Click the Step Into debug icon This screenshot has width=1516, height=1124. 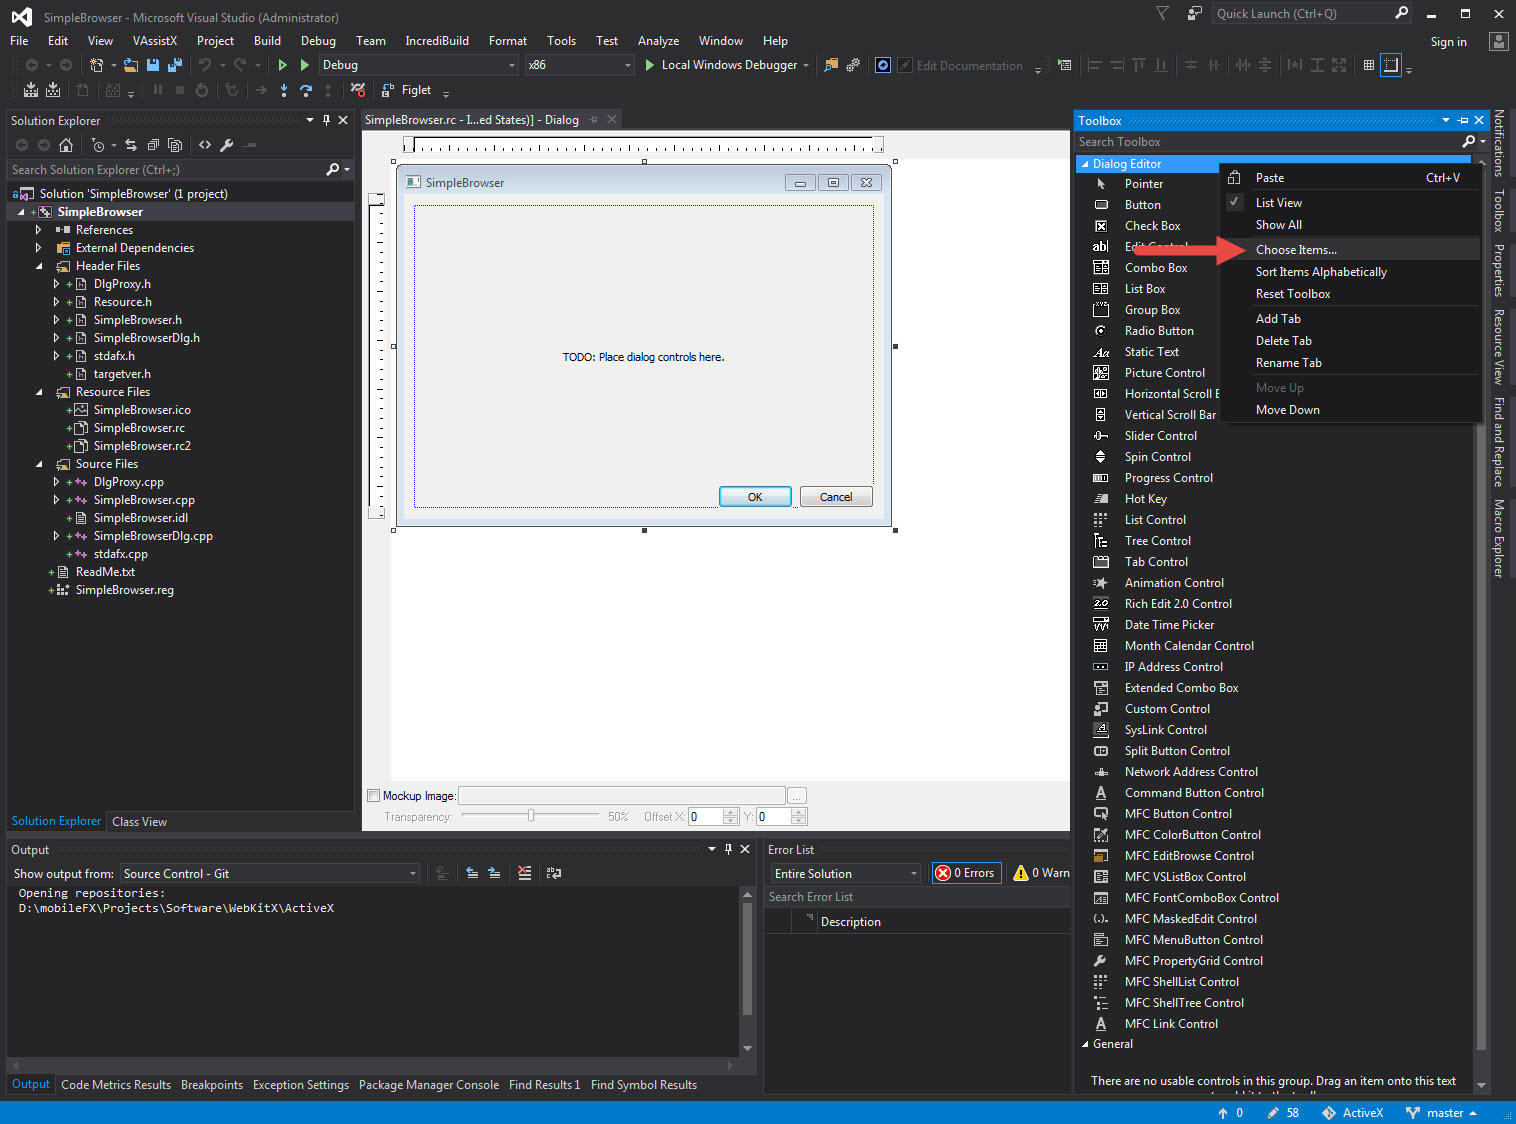pyautogui.click(x=284, y=90)
